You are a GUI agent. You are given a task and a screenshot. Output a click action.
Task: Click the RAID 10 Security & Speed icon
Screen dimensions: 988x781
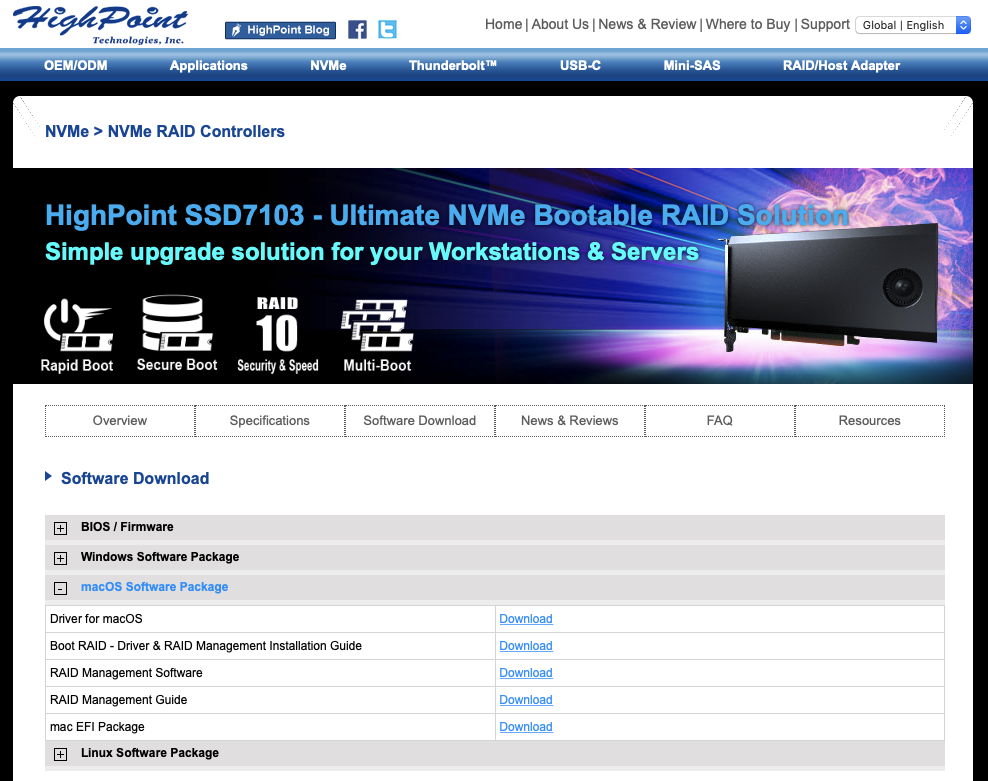pyautogui.click(x=277, y=324)
